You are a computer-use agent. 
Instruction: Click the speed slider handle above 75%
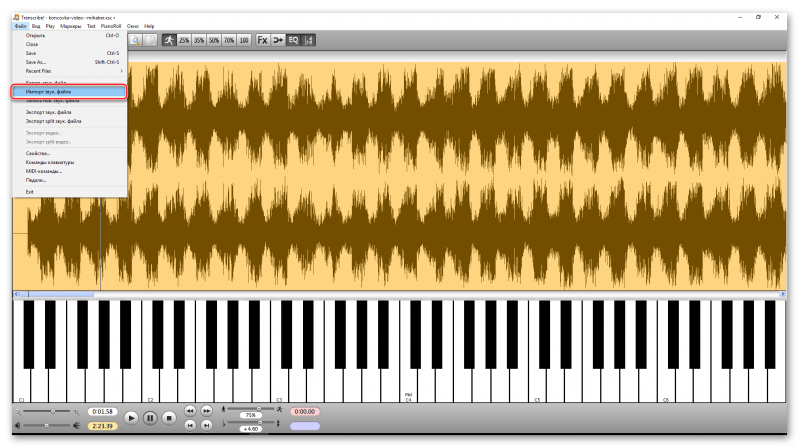coord(259,409)
